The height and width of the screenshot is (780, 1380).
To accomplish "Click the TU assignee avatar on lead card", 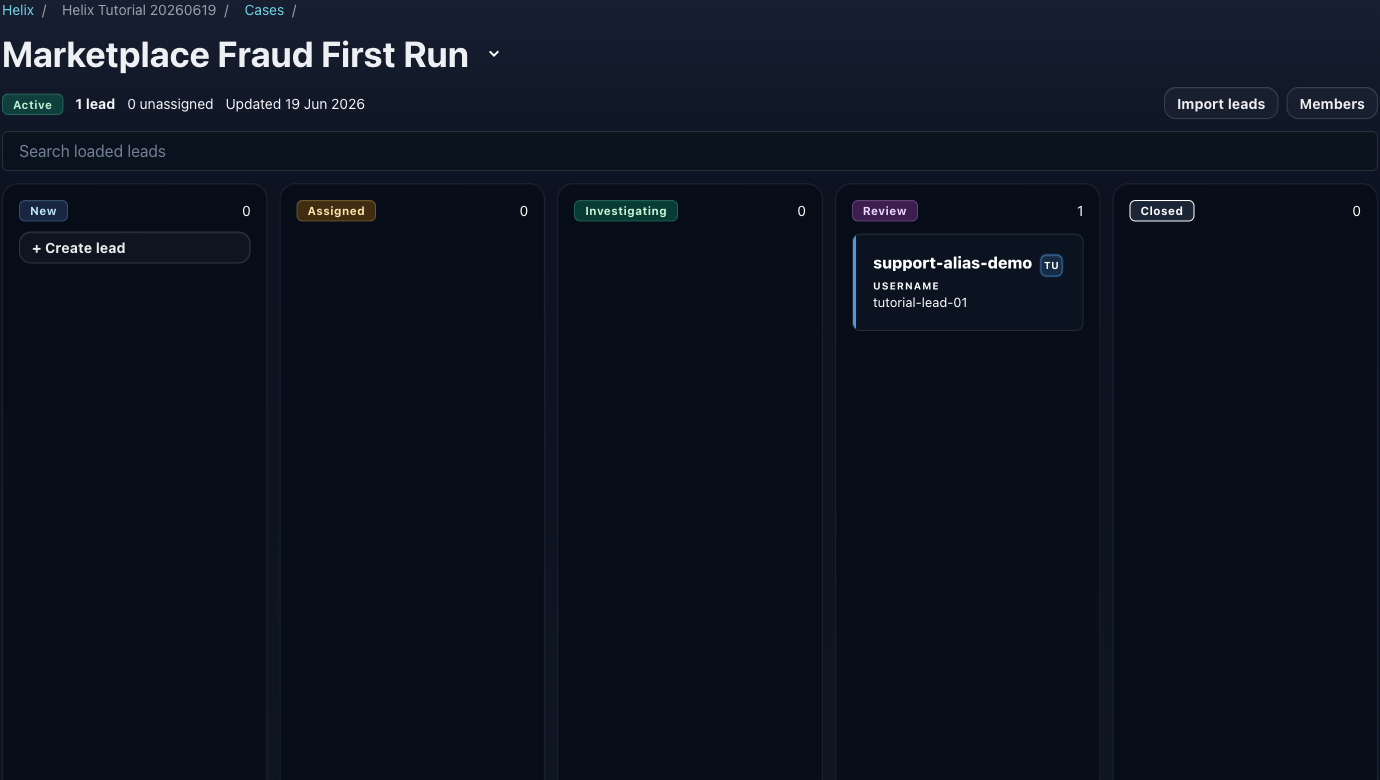I will [1051, 265].
